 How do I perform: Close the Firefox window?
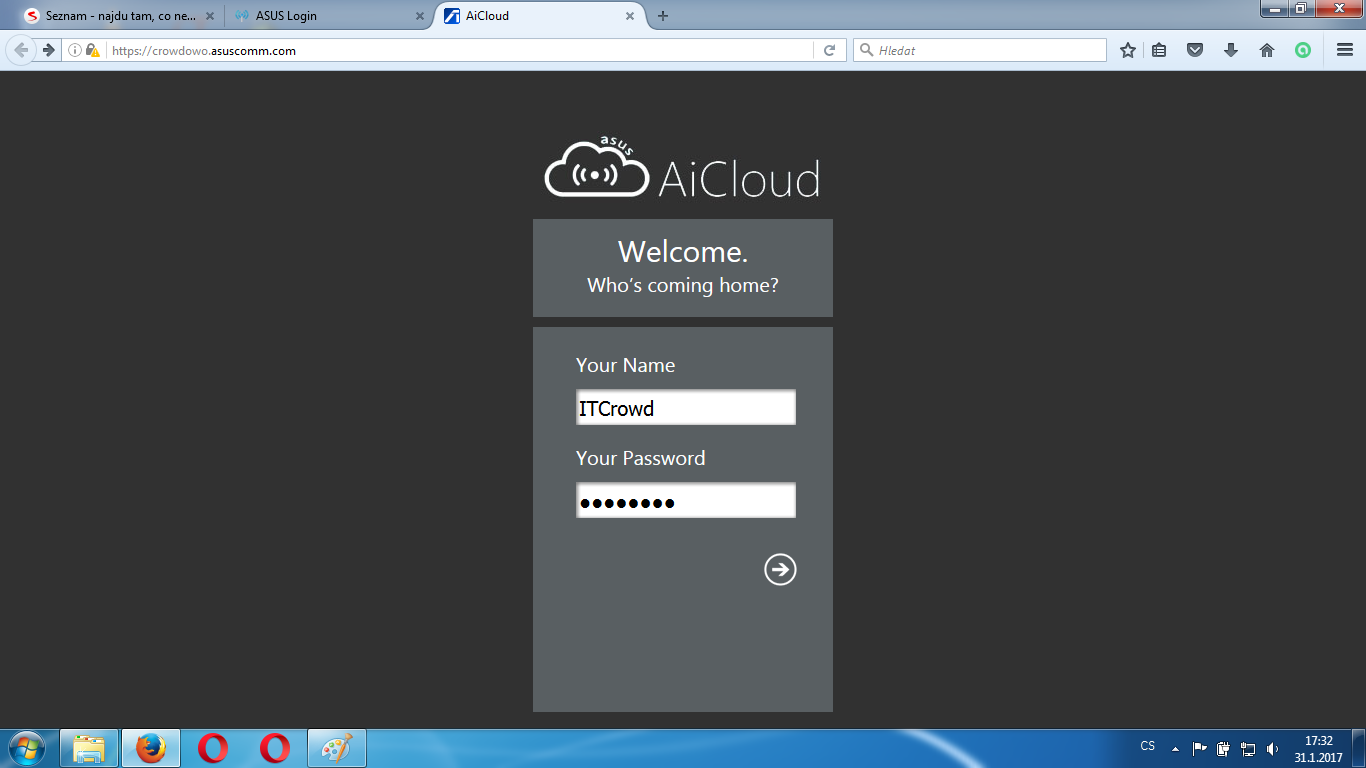[1337, 8]
